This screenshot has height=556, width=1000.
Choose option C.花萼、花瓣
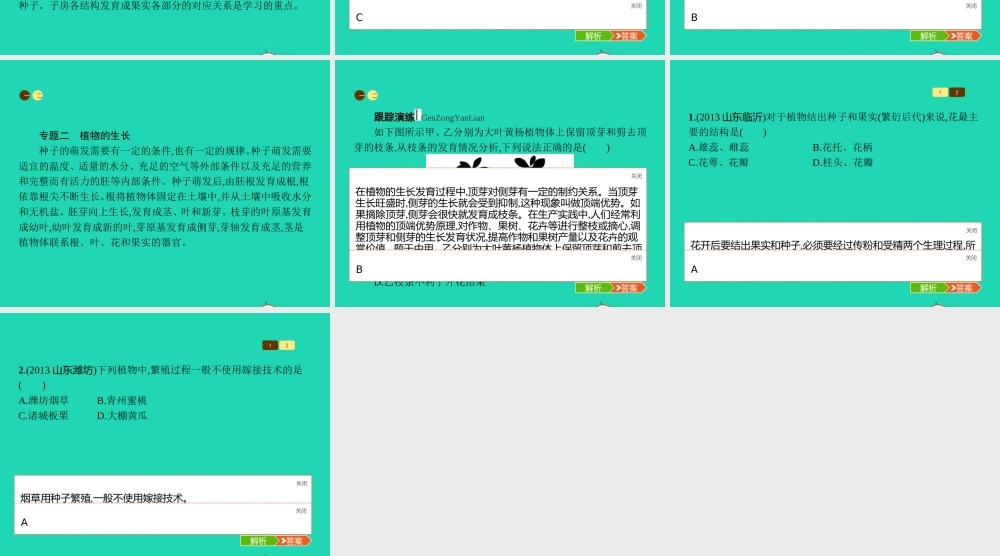tap(718, 163)
